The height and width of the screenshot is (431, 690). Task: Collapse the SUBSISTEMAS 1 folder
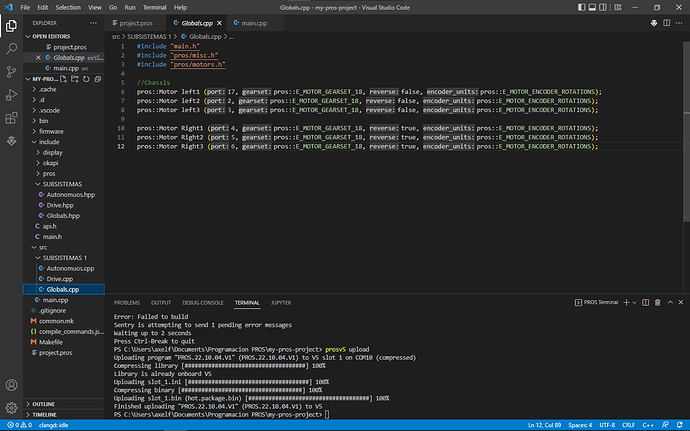(64, 258)
